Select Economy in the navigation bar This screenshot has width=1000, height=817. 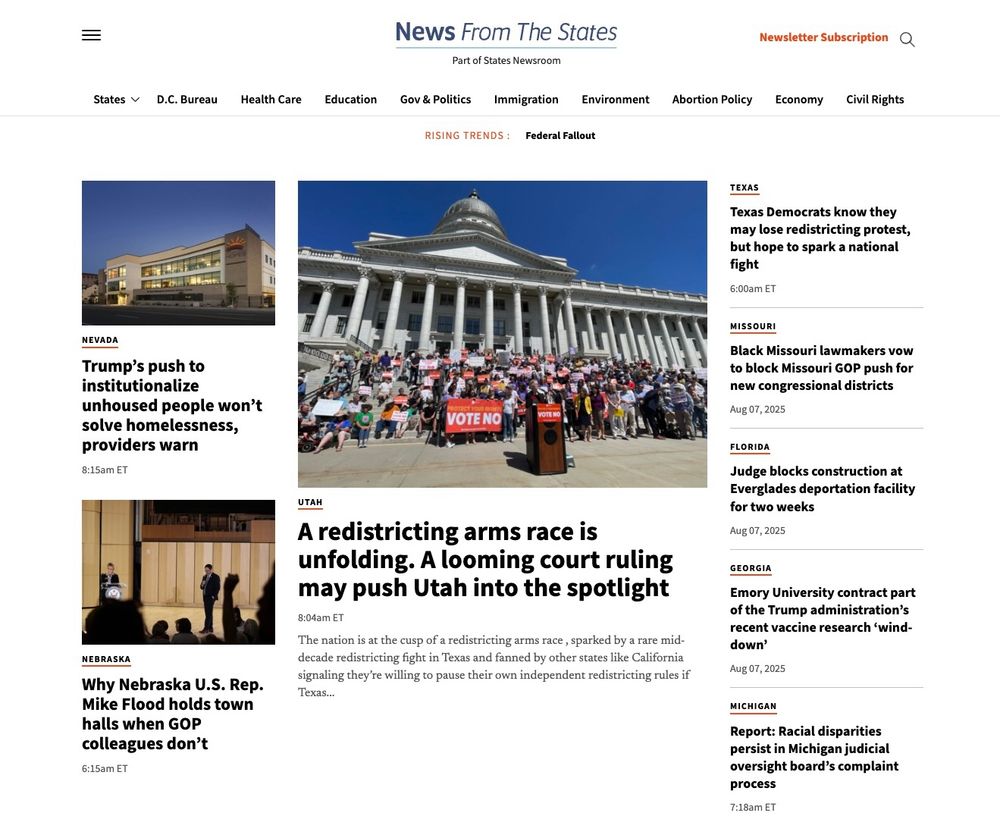(x=799, y=99)
